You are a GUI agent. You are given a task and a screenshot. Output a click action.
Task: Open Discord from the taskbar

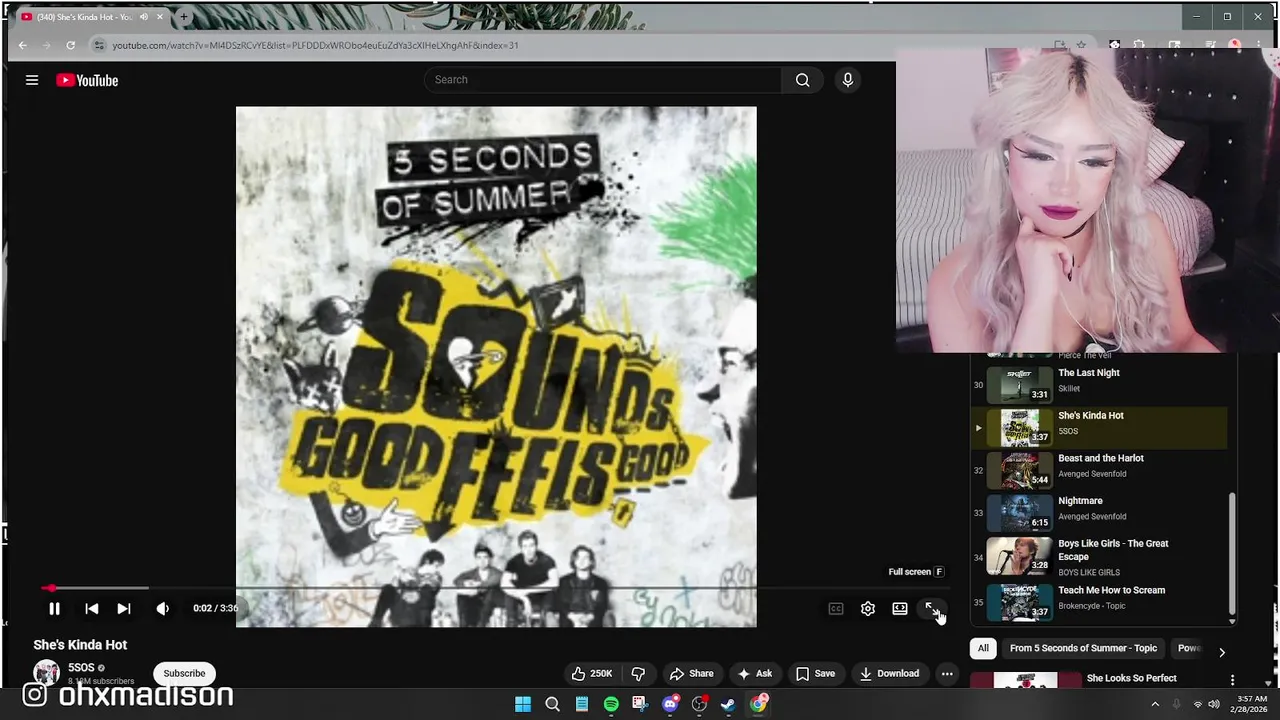tap(670, 704)
